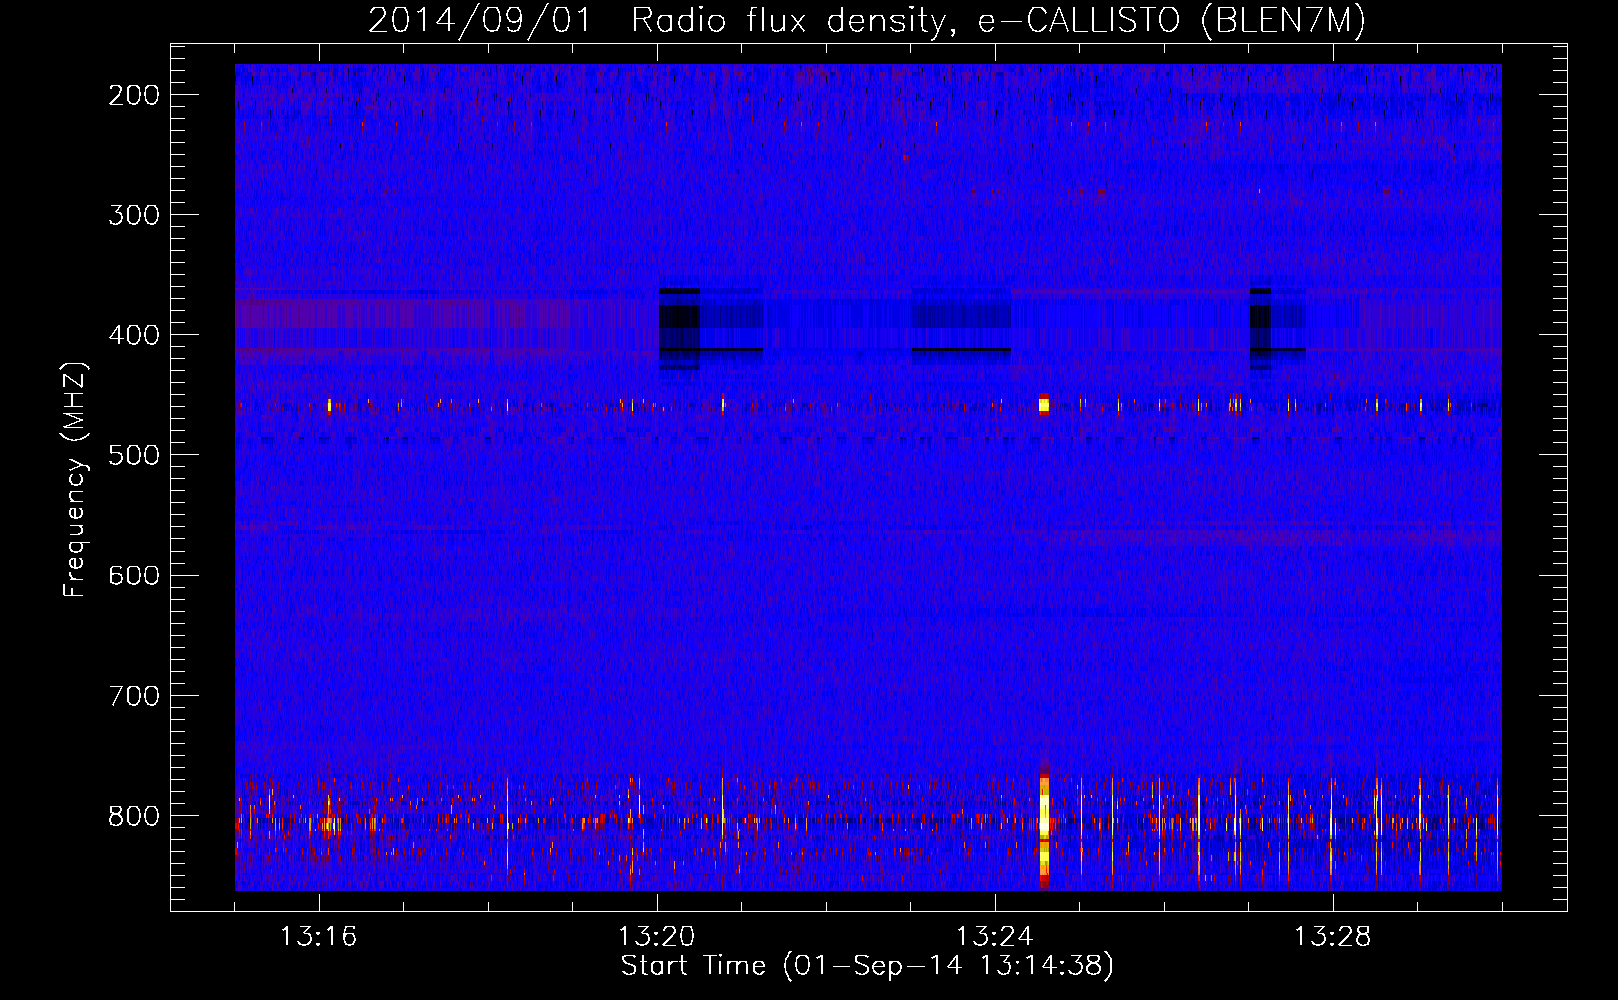Click the 300 frequency tick label
The height and width of the screenshot is (1000, 1618).
(x=134, y=215)
